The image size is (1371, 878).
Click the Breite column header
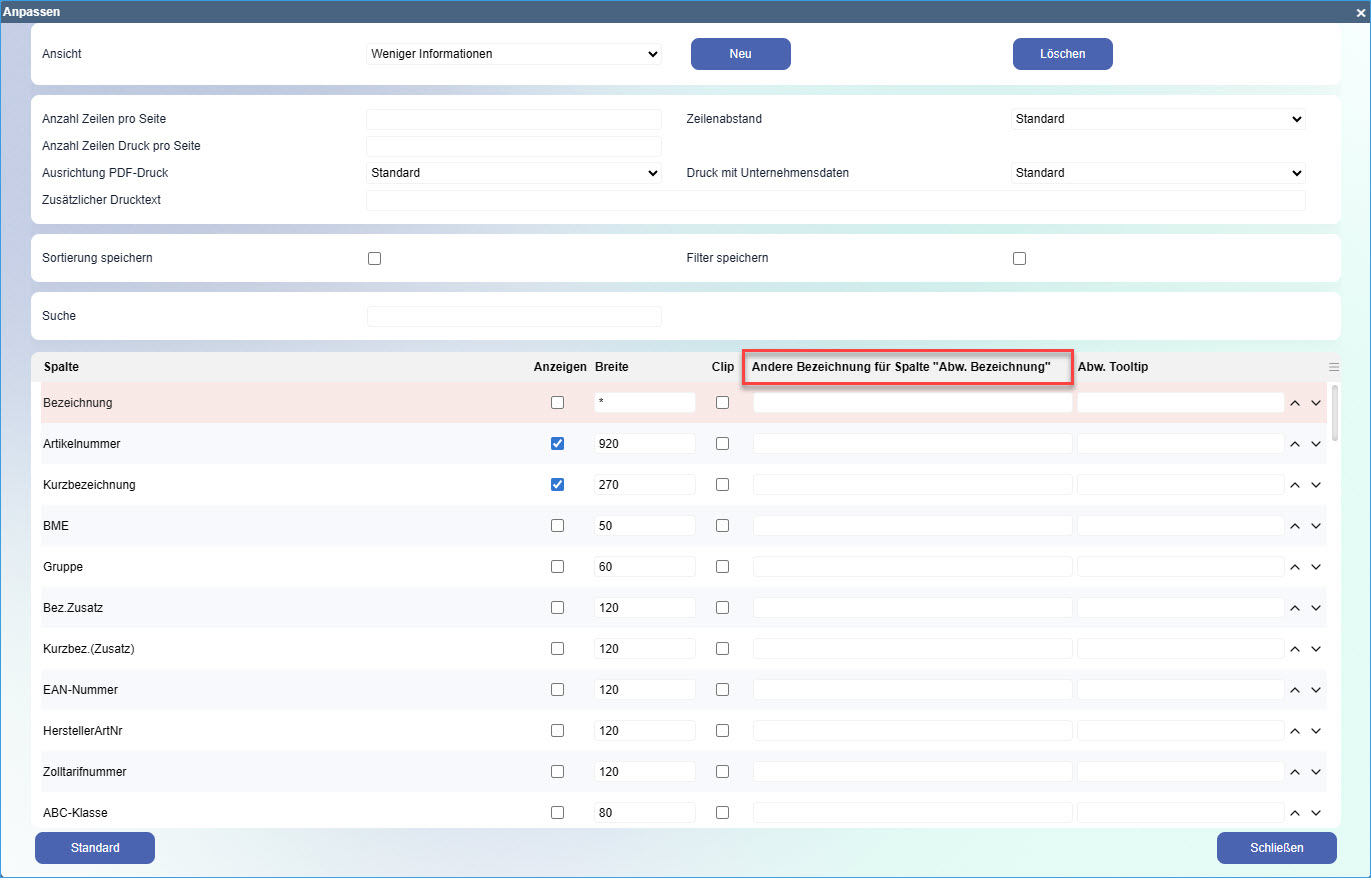612,367
